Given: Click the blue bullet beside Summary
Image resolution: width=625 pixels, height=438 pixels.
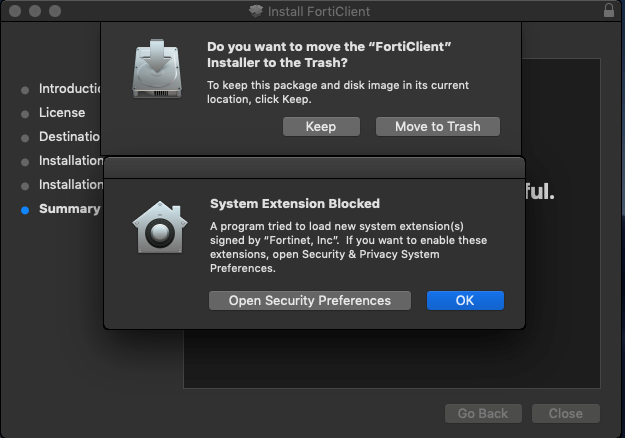Looking at the screenshot, I should [25, 210].
